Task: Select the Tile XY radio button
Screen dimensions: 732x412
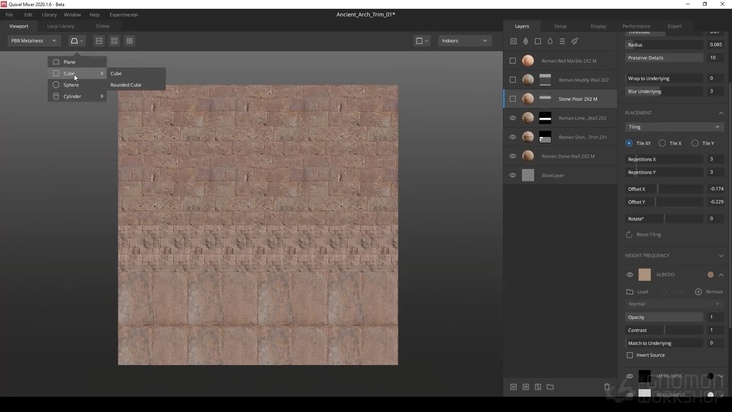Action: click(x=629, y=143)
